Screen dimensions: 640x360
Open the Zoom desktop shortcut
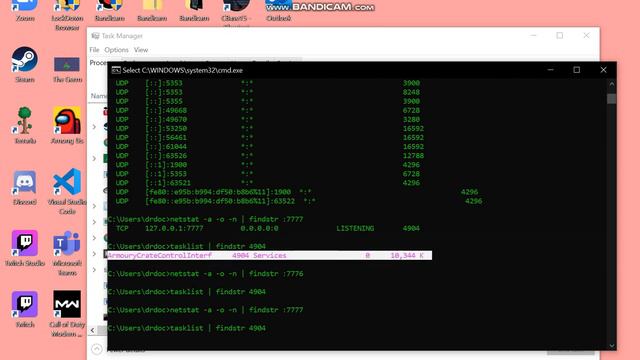tap(25, 10)
